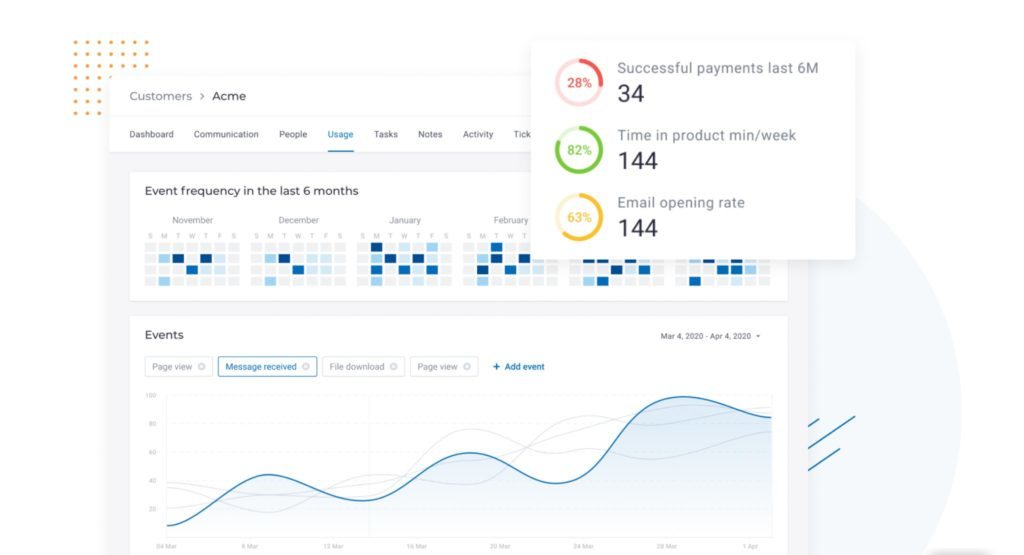Remove the Page view chip after File download
The width and height of the screenshot is (1024, 555).
(x=467, y=367)
